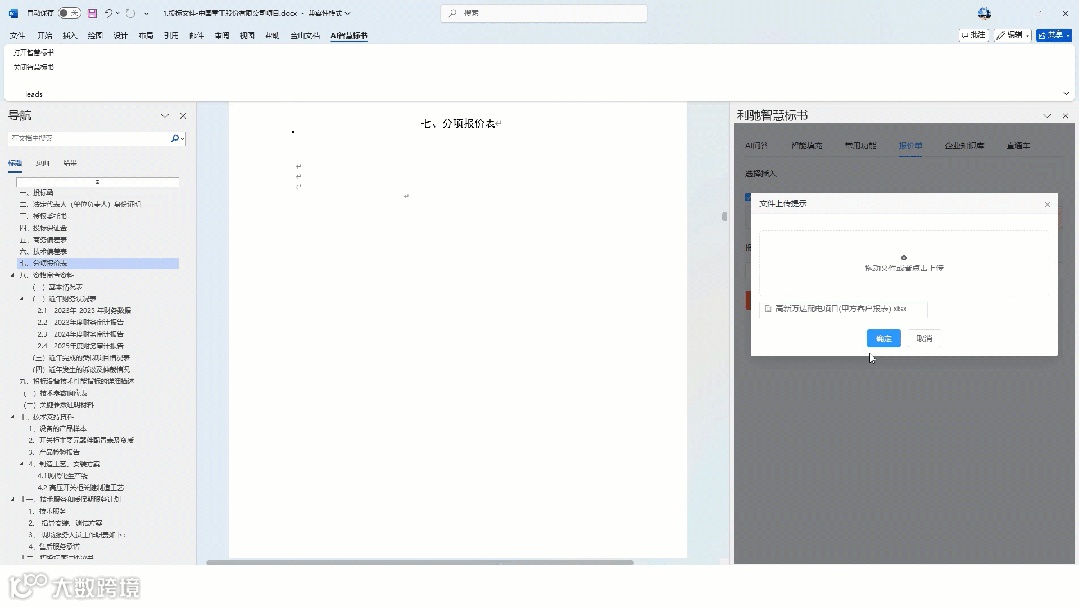The height and width of the screenshot is (607, 1079).
Task: Switch to the 开始 ribbon tab
Action: [x=44, y=36]
